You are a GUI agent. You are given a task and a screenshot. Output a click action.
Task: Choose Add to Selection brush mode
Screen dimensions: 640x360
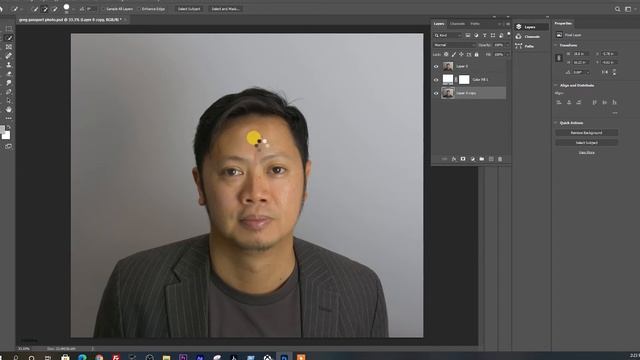tap(44, 9)
